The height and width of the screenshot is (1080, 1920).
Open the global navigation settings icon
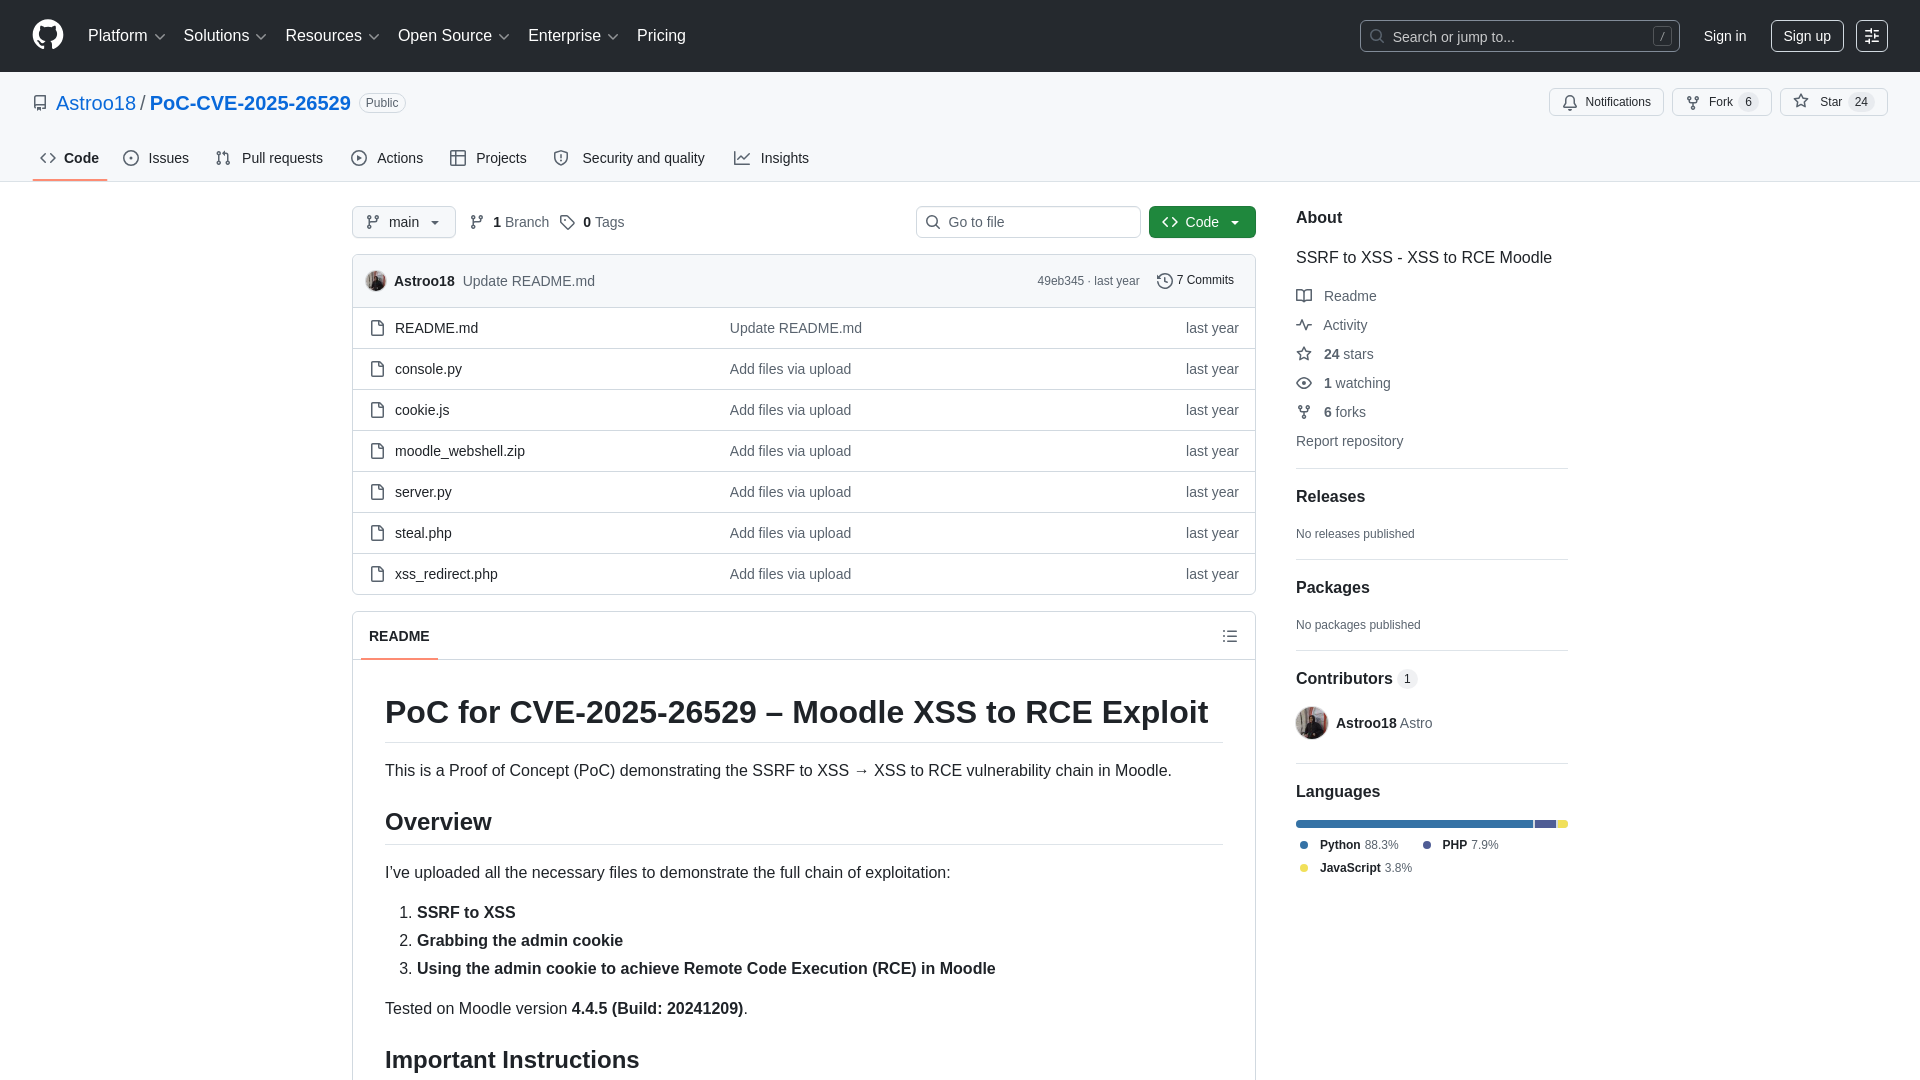(x=1872, y=36)
